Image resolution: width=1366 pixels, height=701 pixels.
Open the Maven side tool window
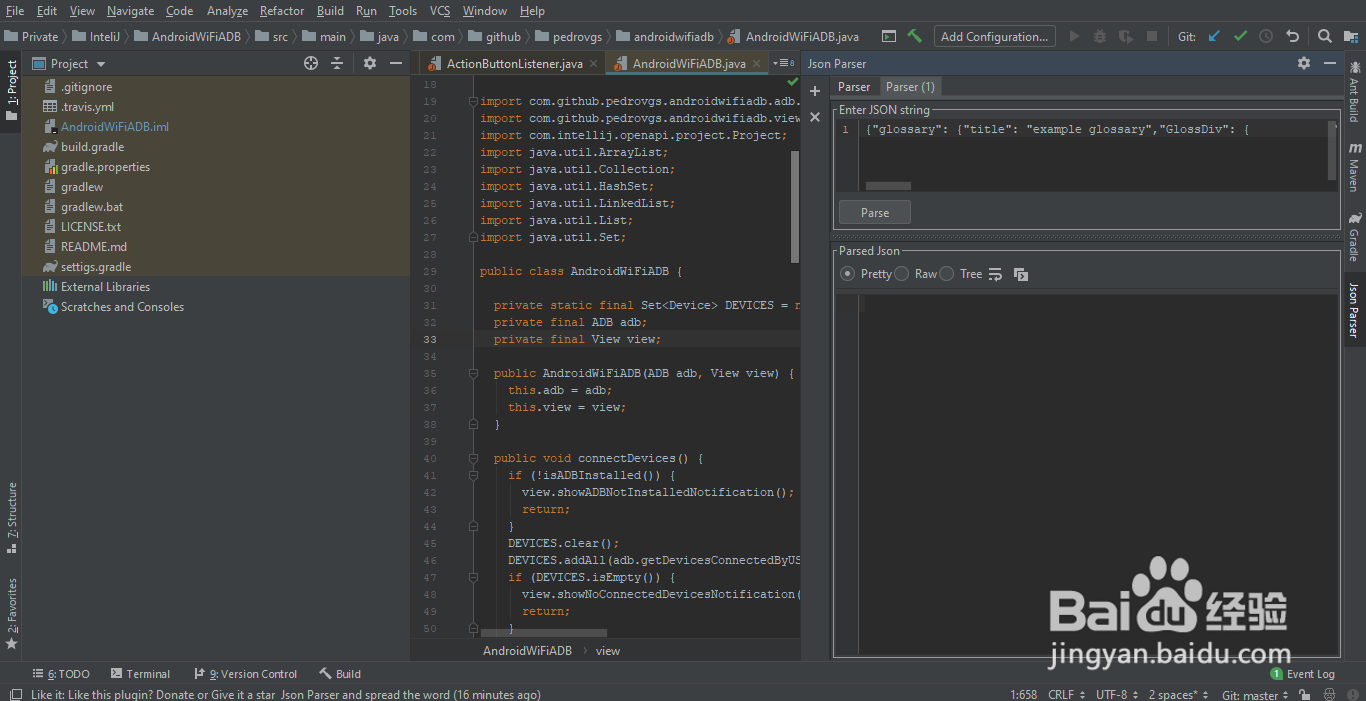coord(1354,167)
